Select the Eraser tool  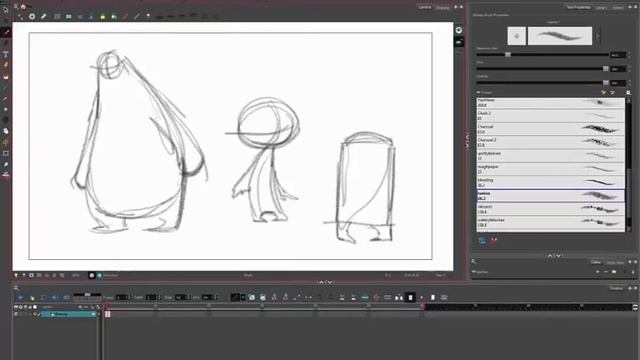(x=6, y=76)
